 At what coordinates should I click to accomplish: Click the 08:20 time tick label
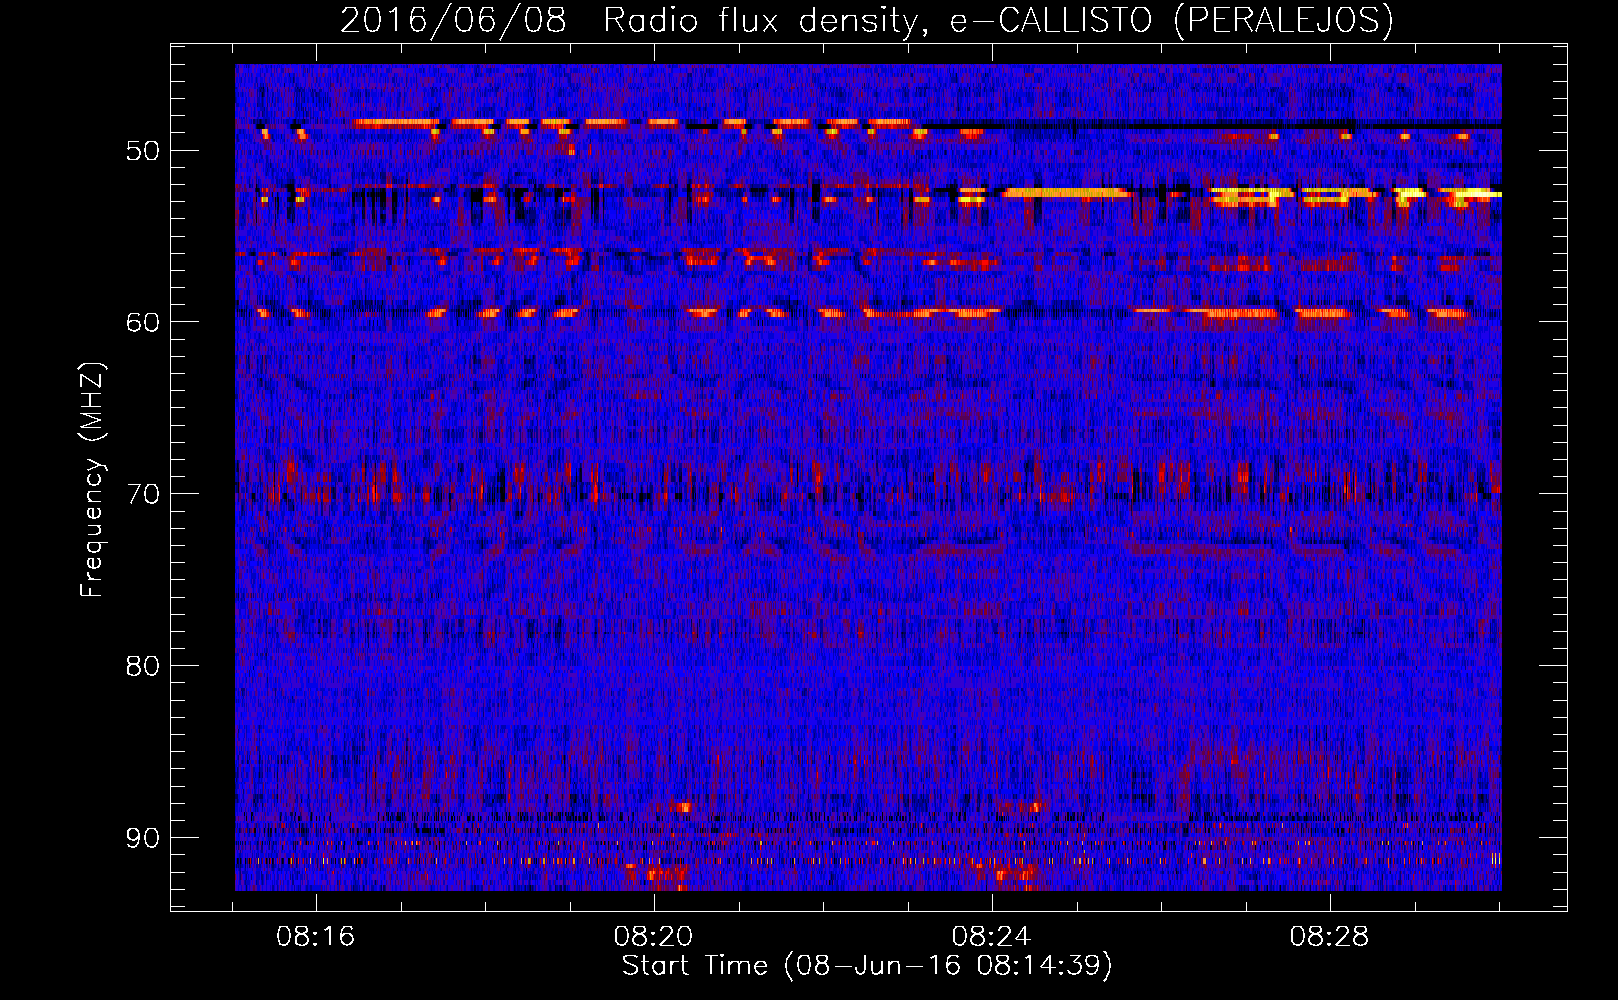coord(654,937)
